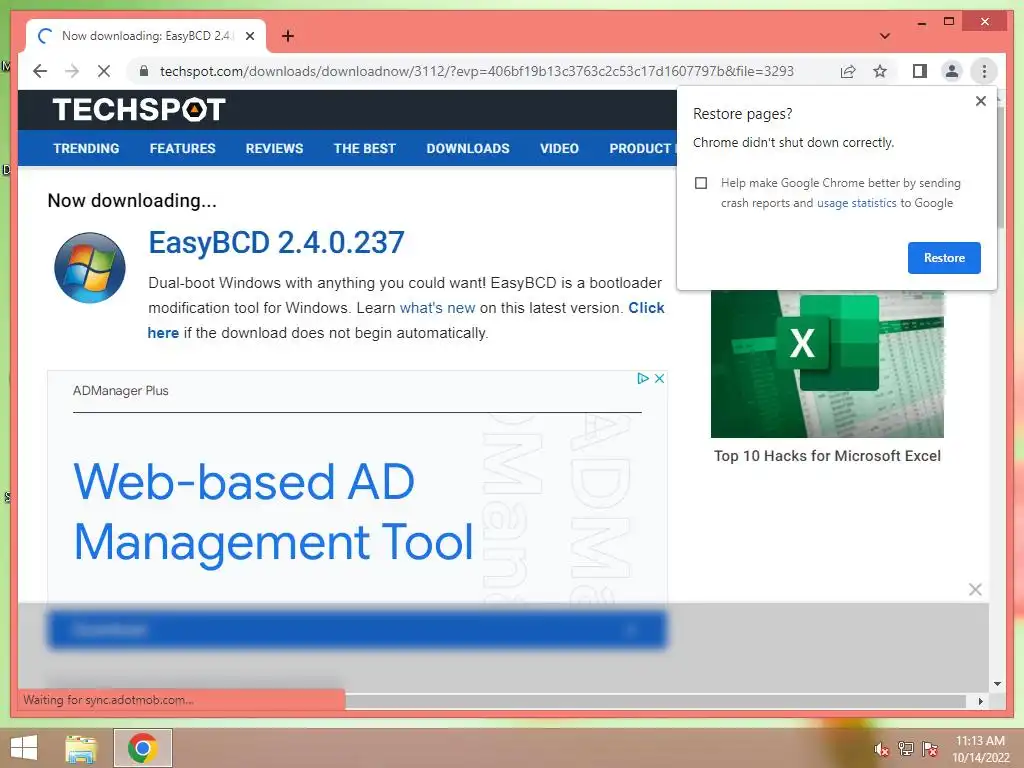The width and height of the screenshot is (1024, 768).
Task: Close the bottom overlay banner X
Action: coord(975,590)
